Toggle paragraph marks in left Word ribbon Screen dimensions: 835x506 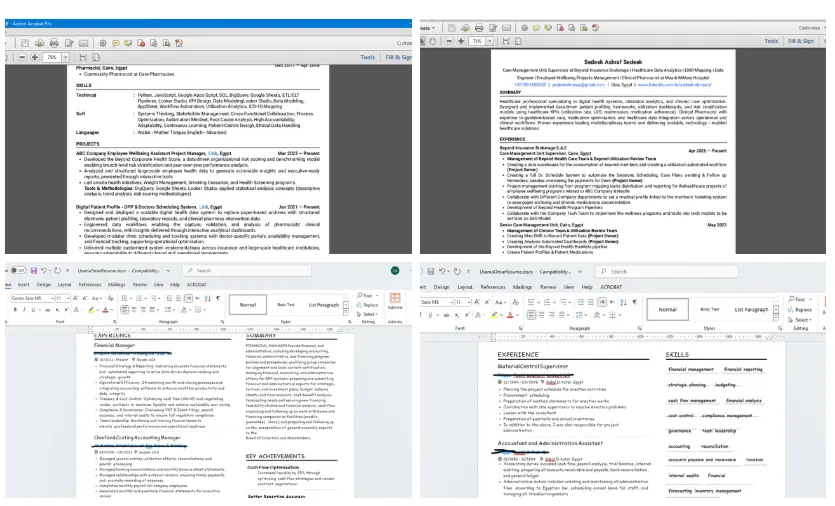(218, 298)
